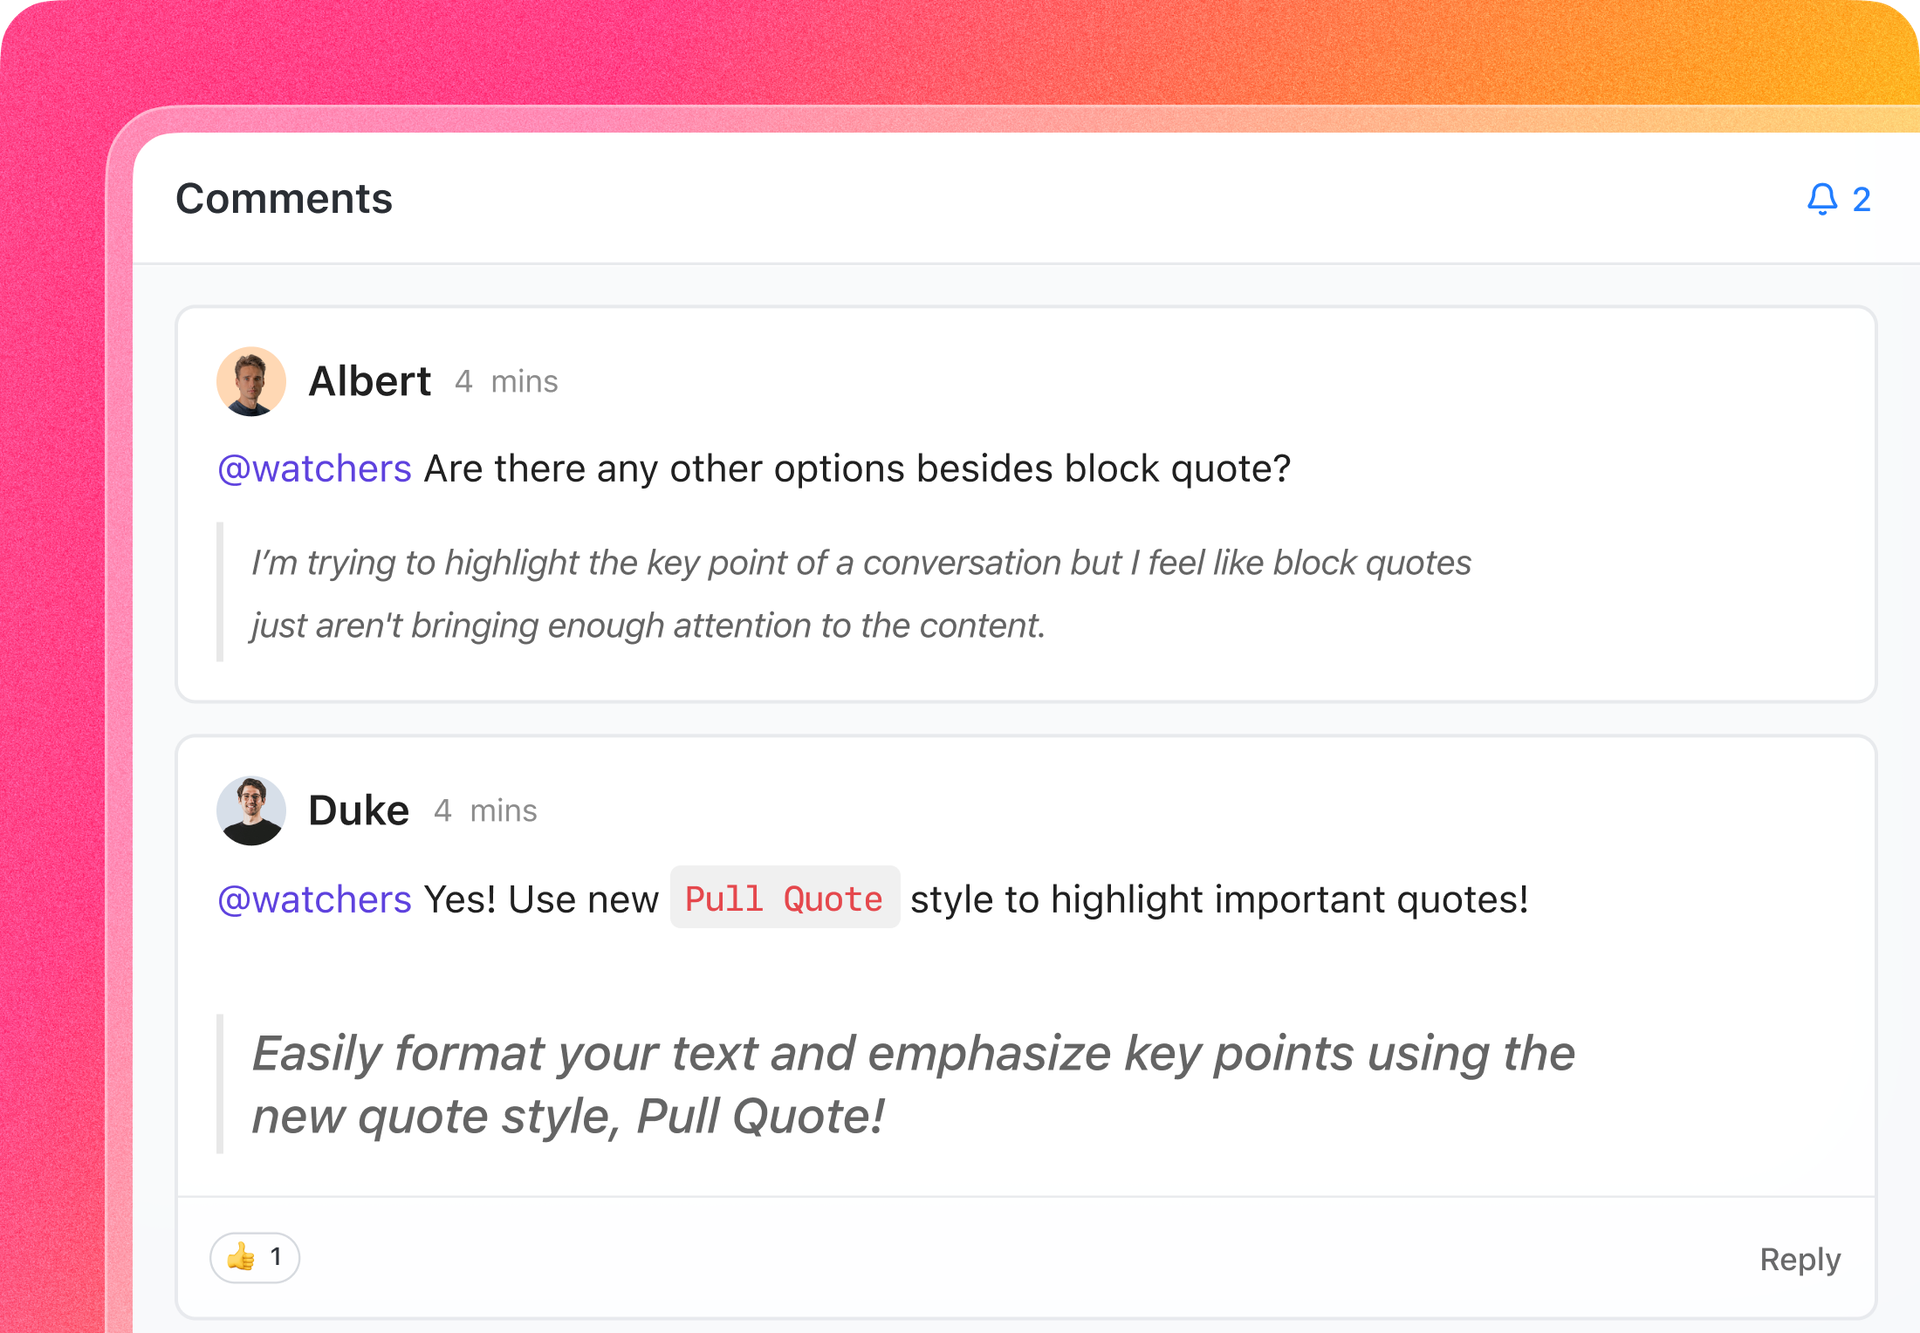Click Albert's 4 mins timestamp
Screen dimensions: 1920x1333
[x=506, y=382]
